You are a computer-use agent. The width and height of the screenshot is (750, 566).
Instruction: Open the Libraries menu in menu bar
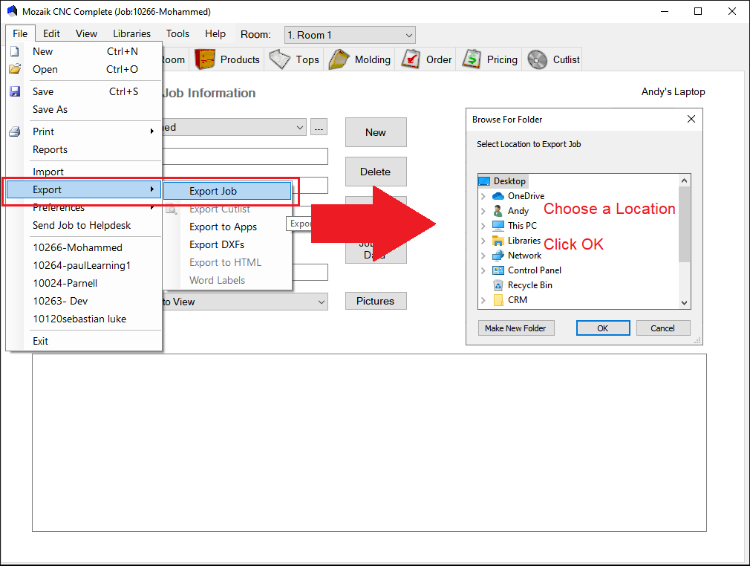pos(131,34)
